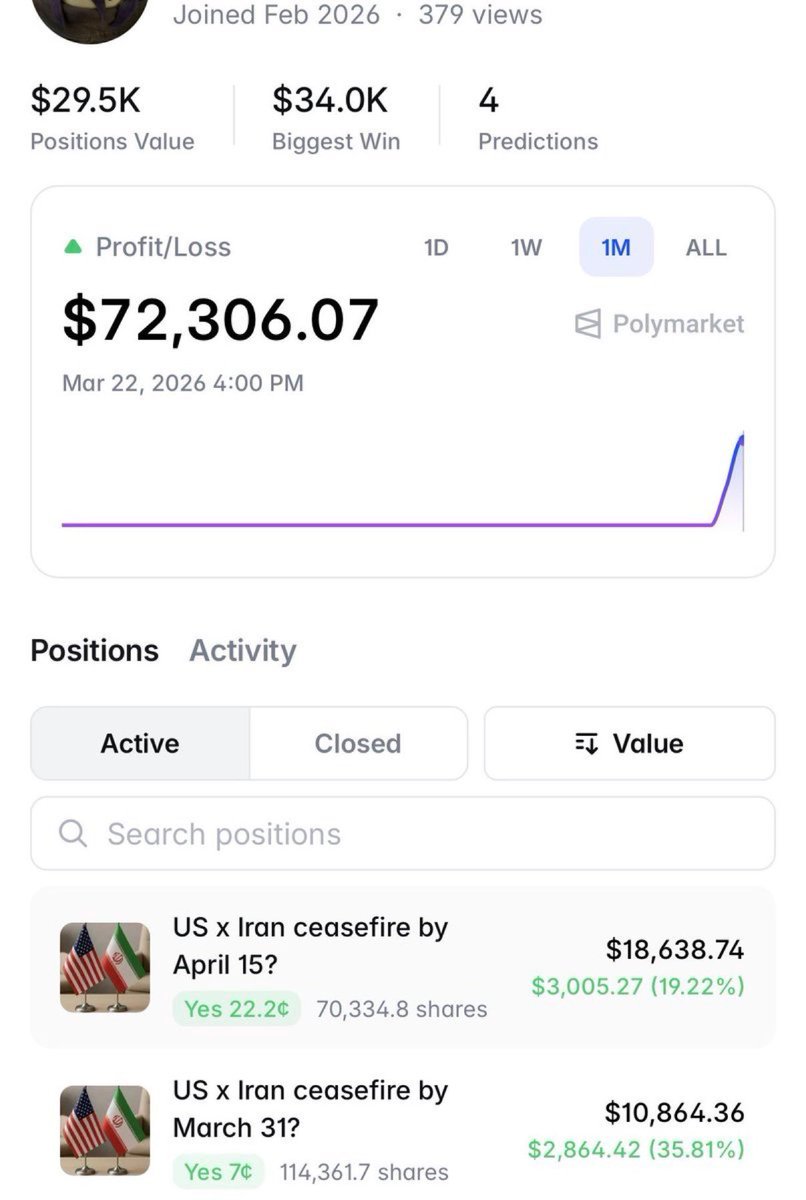Screen dimensions: 806x1200
Task: Click the search magnifier icon
Action: [73, 834]
